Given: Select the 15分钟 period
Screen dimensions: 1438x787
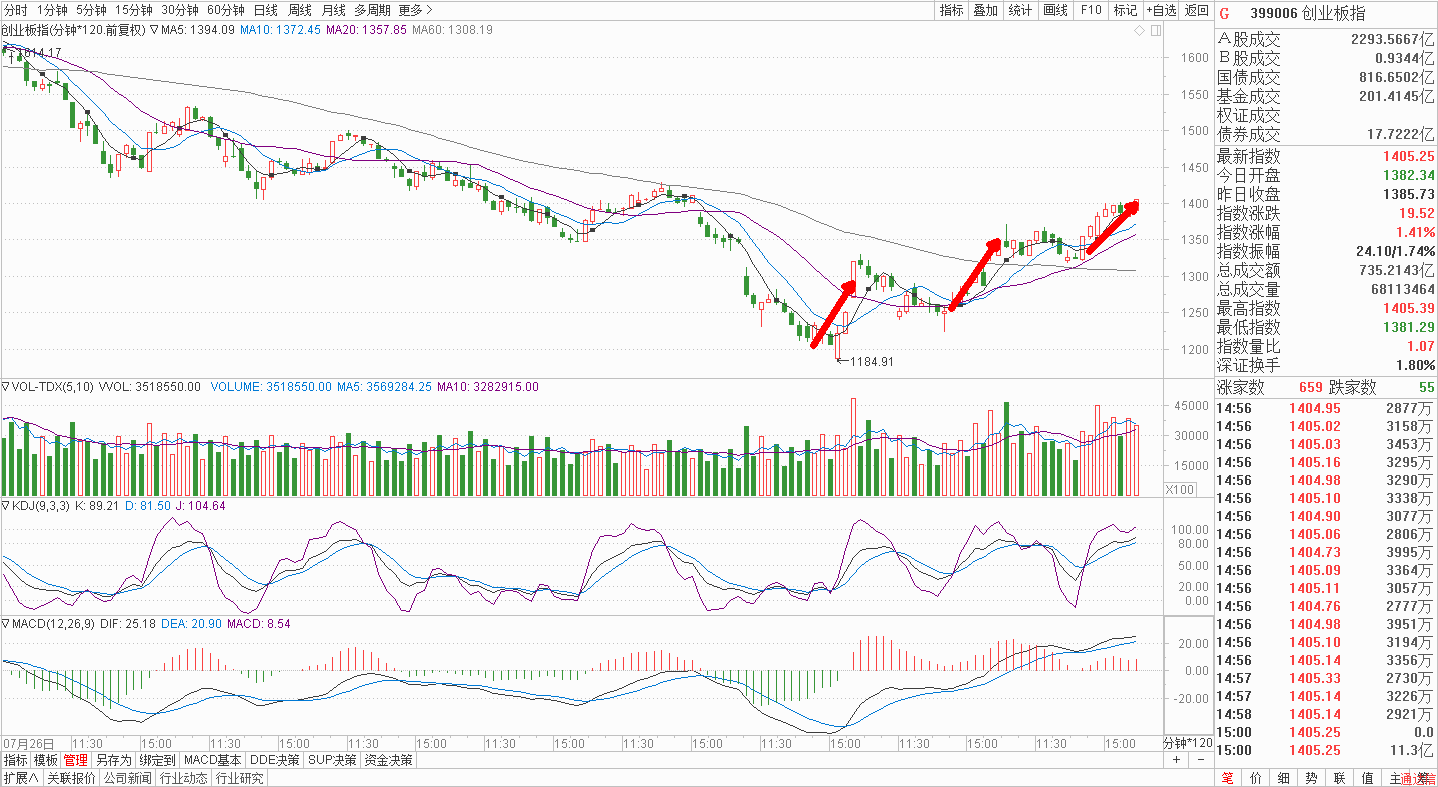Looking at the screenshot, I should coord(133,10).
